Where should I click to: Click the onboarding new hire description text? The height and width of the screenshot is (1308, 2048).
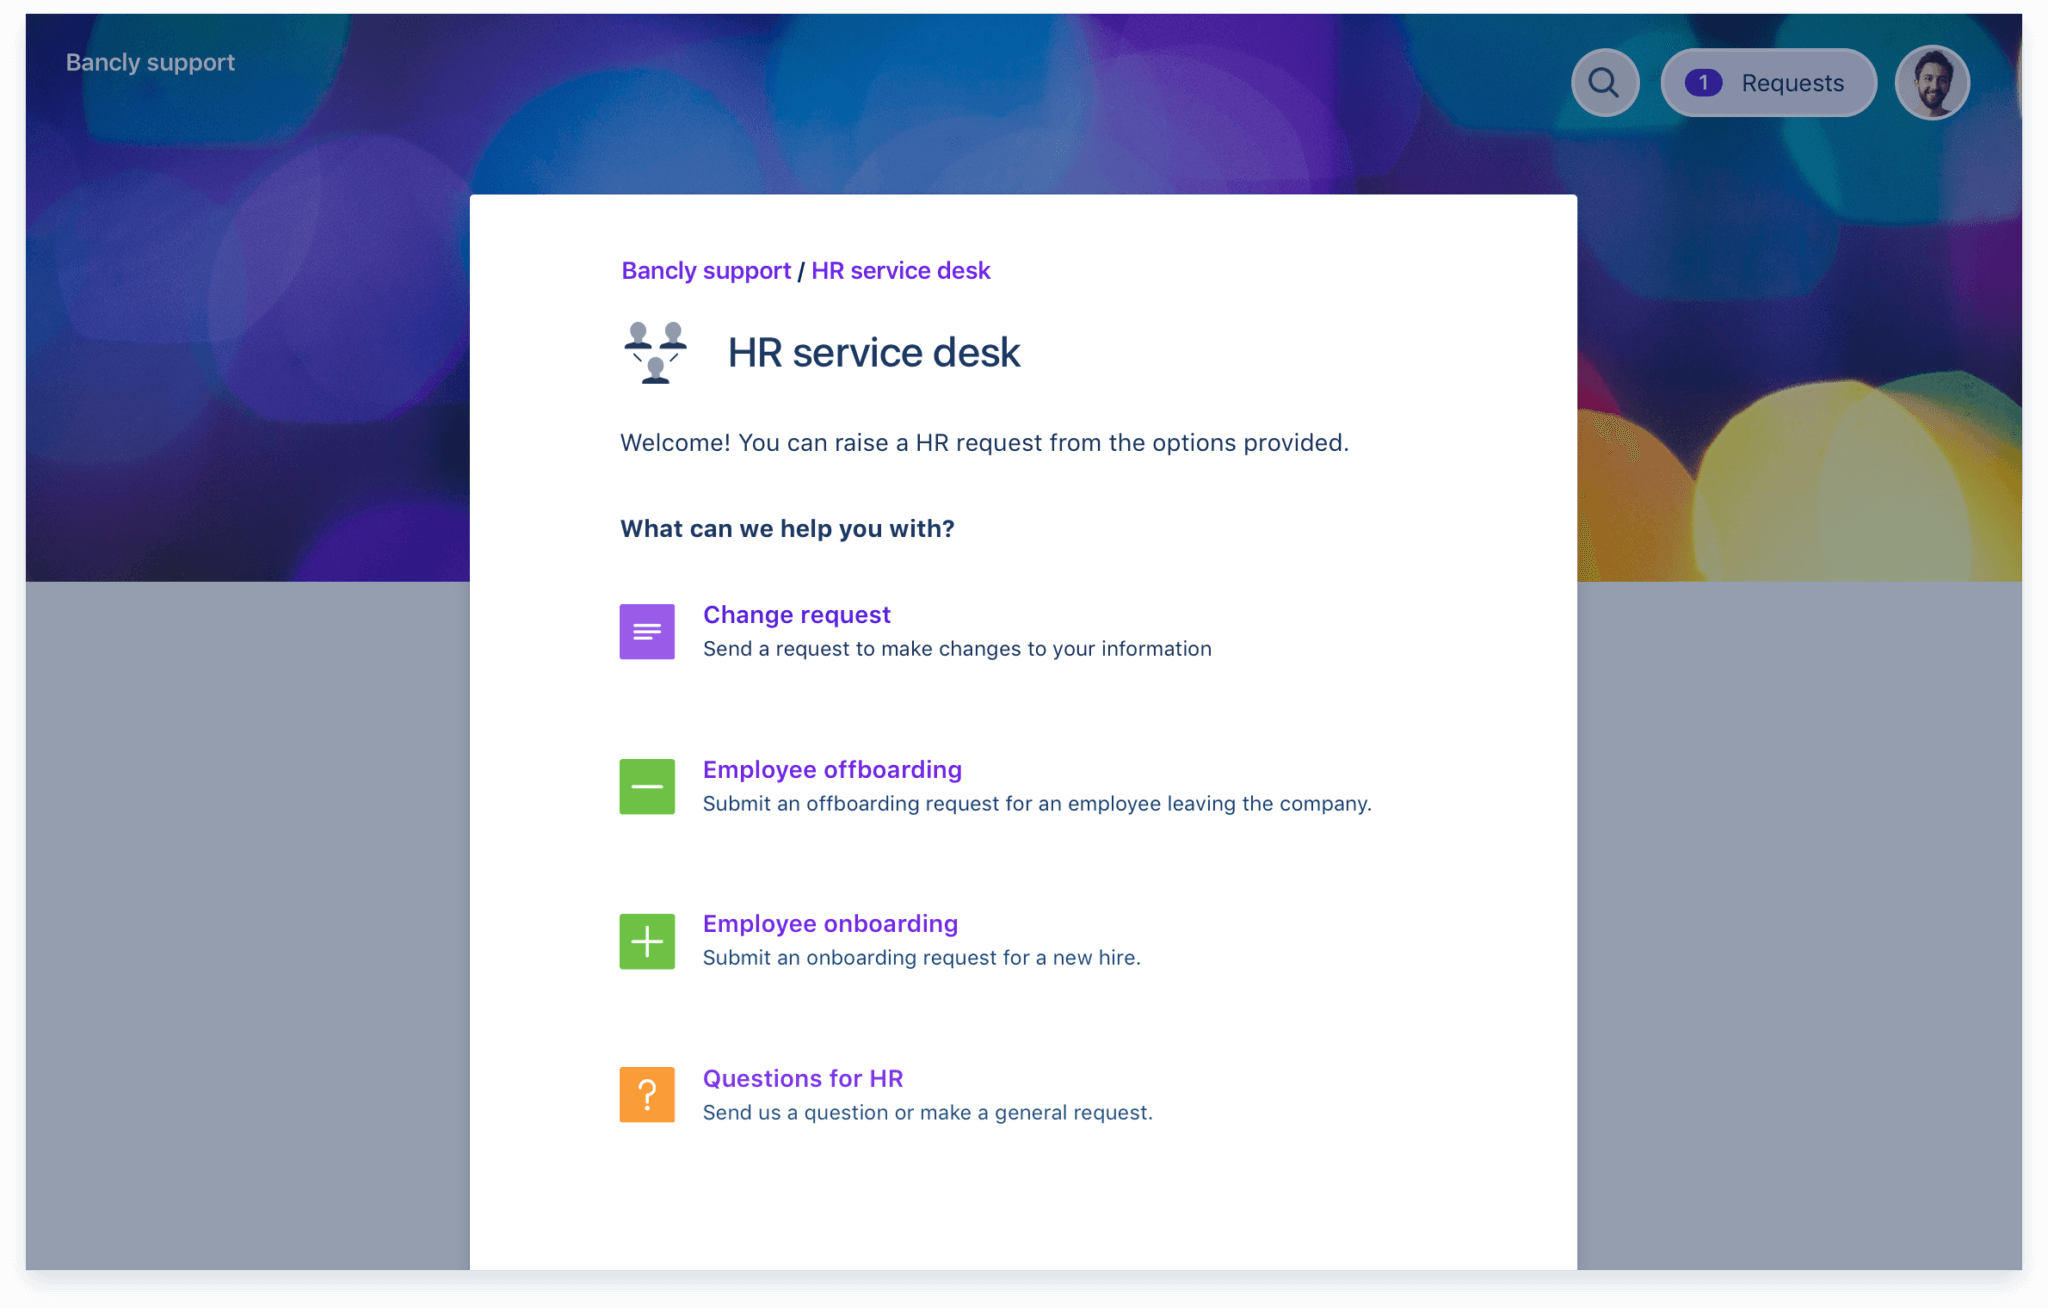pos(921,957)
